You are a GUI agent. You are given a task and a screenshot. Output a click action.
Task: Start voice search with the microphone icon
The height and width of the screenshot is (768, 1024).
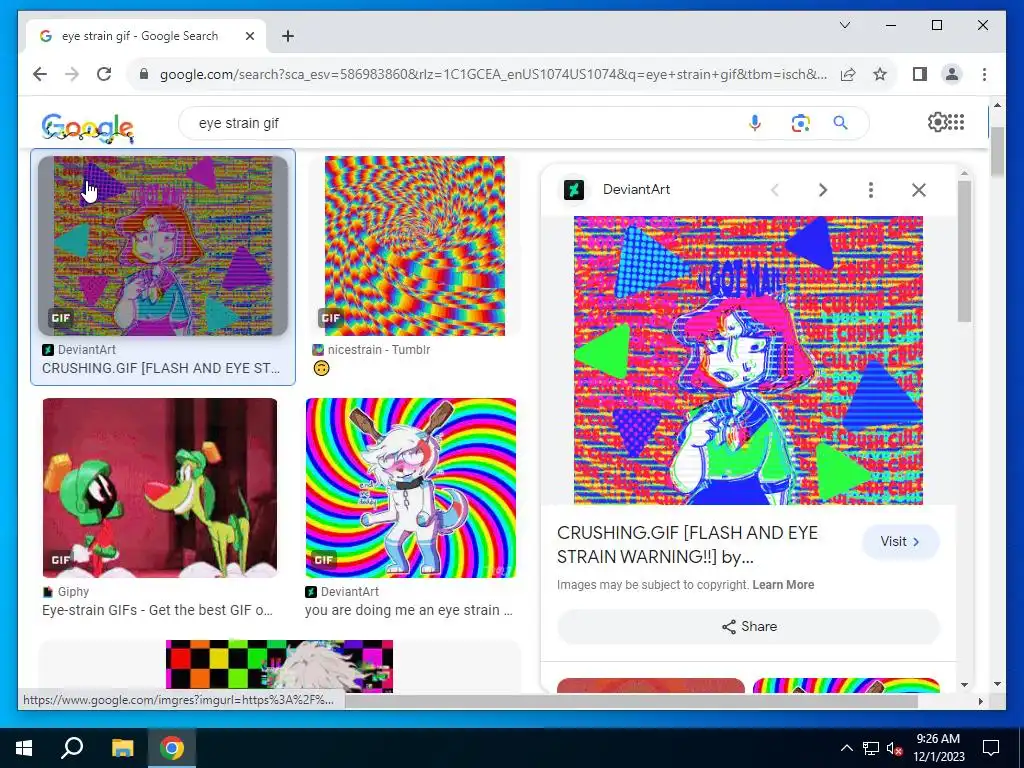[754, 123]
